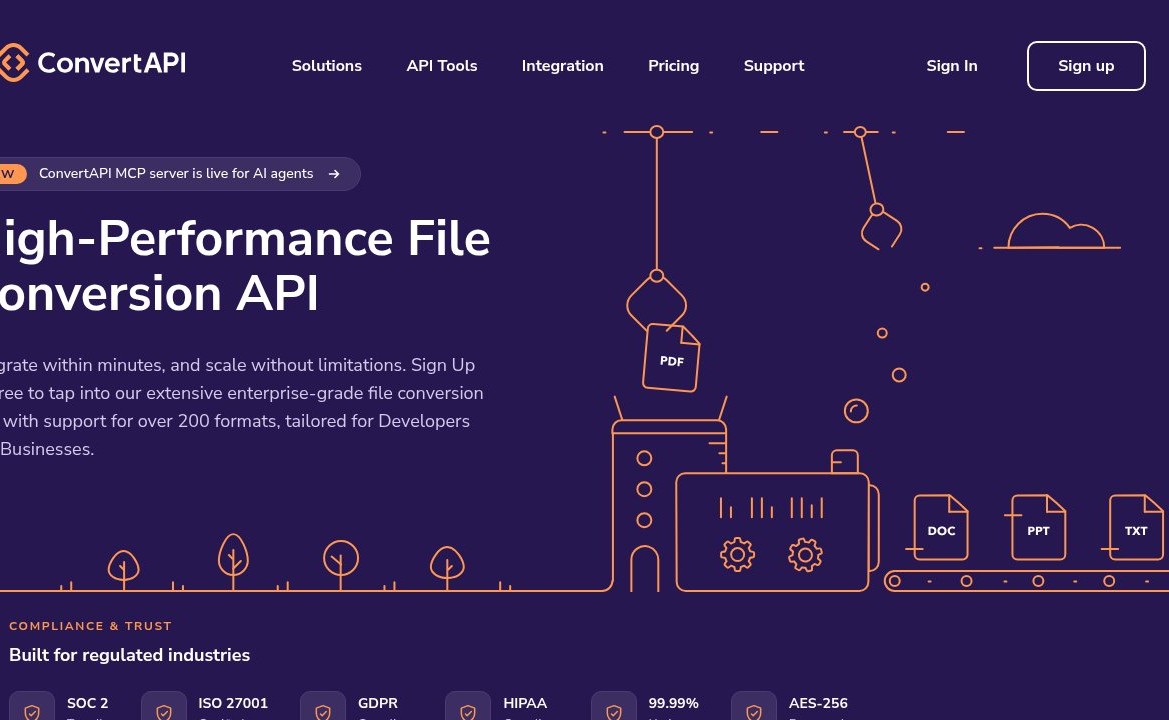The width and height of the screenshot is (1169, 720).
Task: Click the "Performance File" headline text
Action: pyautogui.click(x=294, y=239)
